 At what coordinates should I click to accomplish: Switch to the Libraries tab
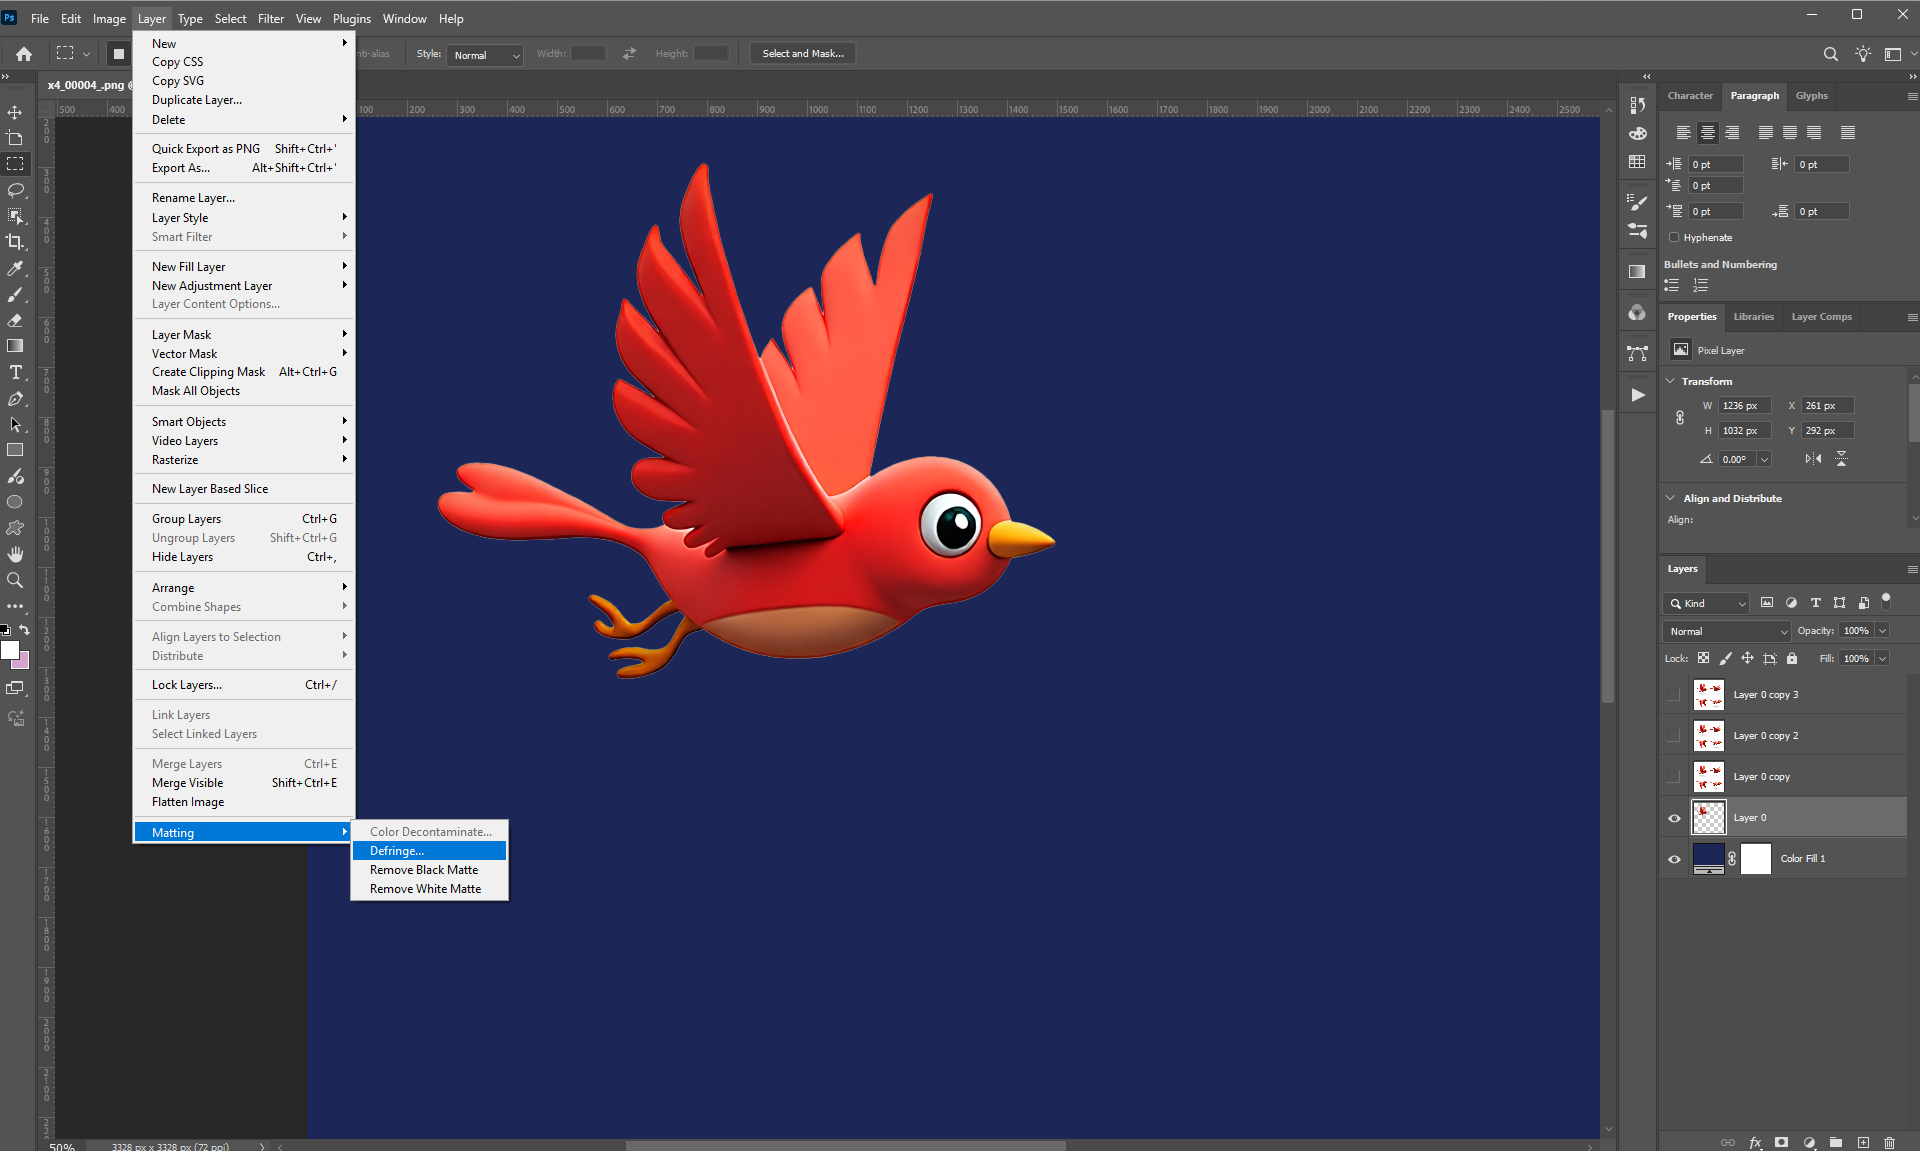coord(1753,317)
